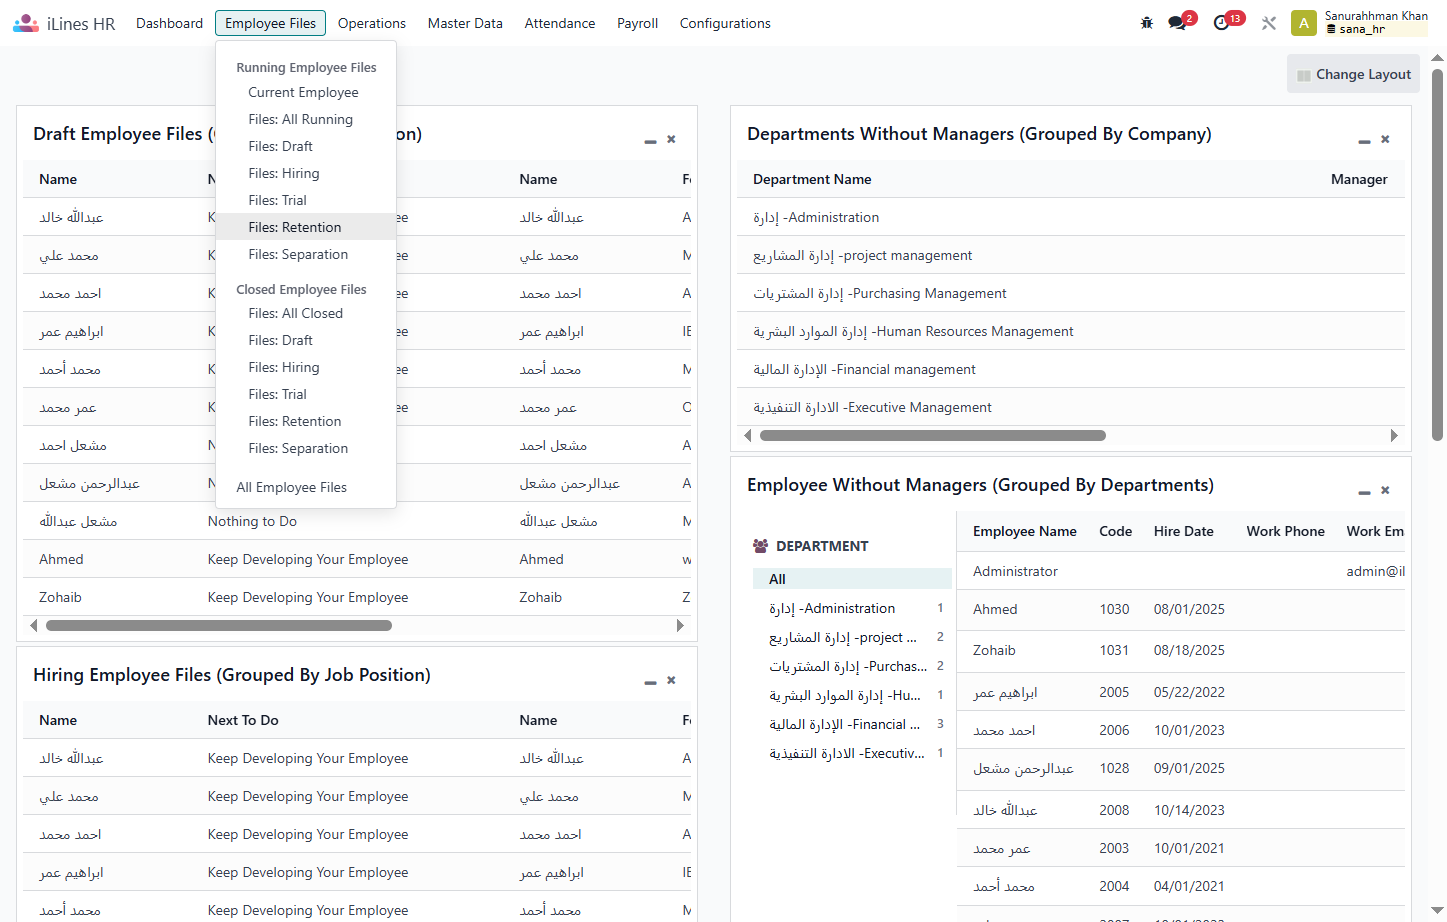Collapse the open Employee Files menu
Viewport: 1447px width, 922px height.
tap(270, 23)
